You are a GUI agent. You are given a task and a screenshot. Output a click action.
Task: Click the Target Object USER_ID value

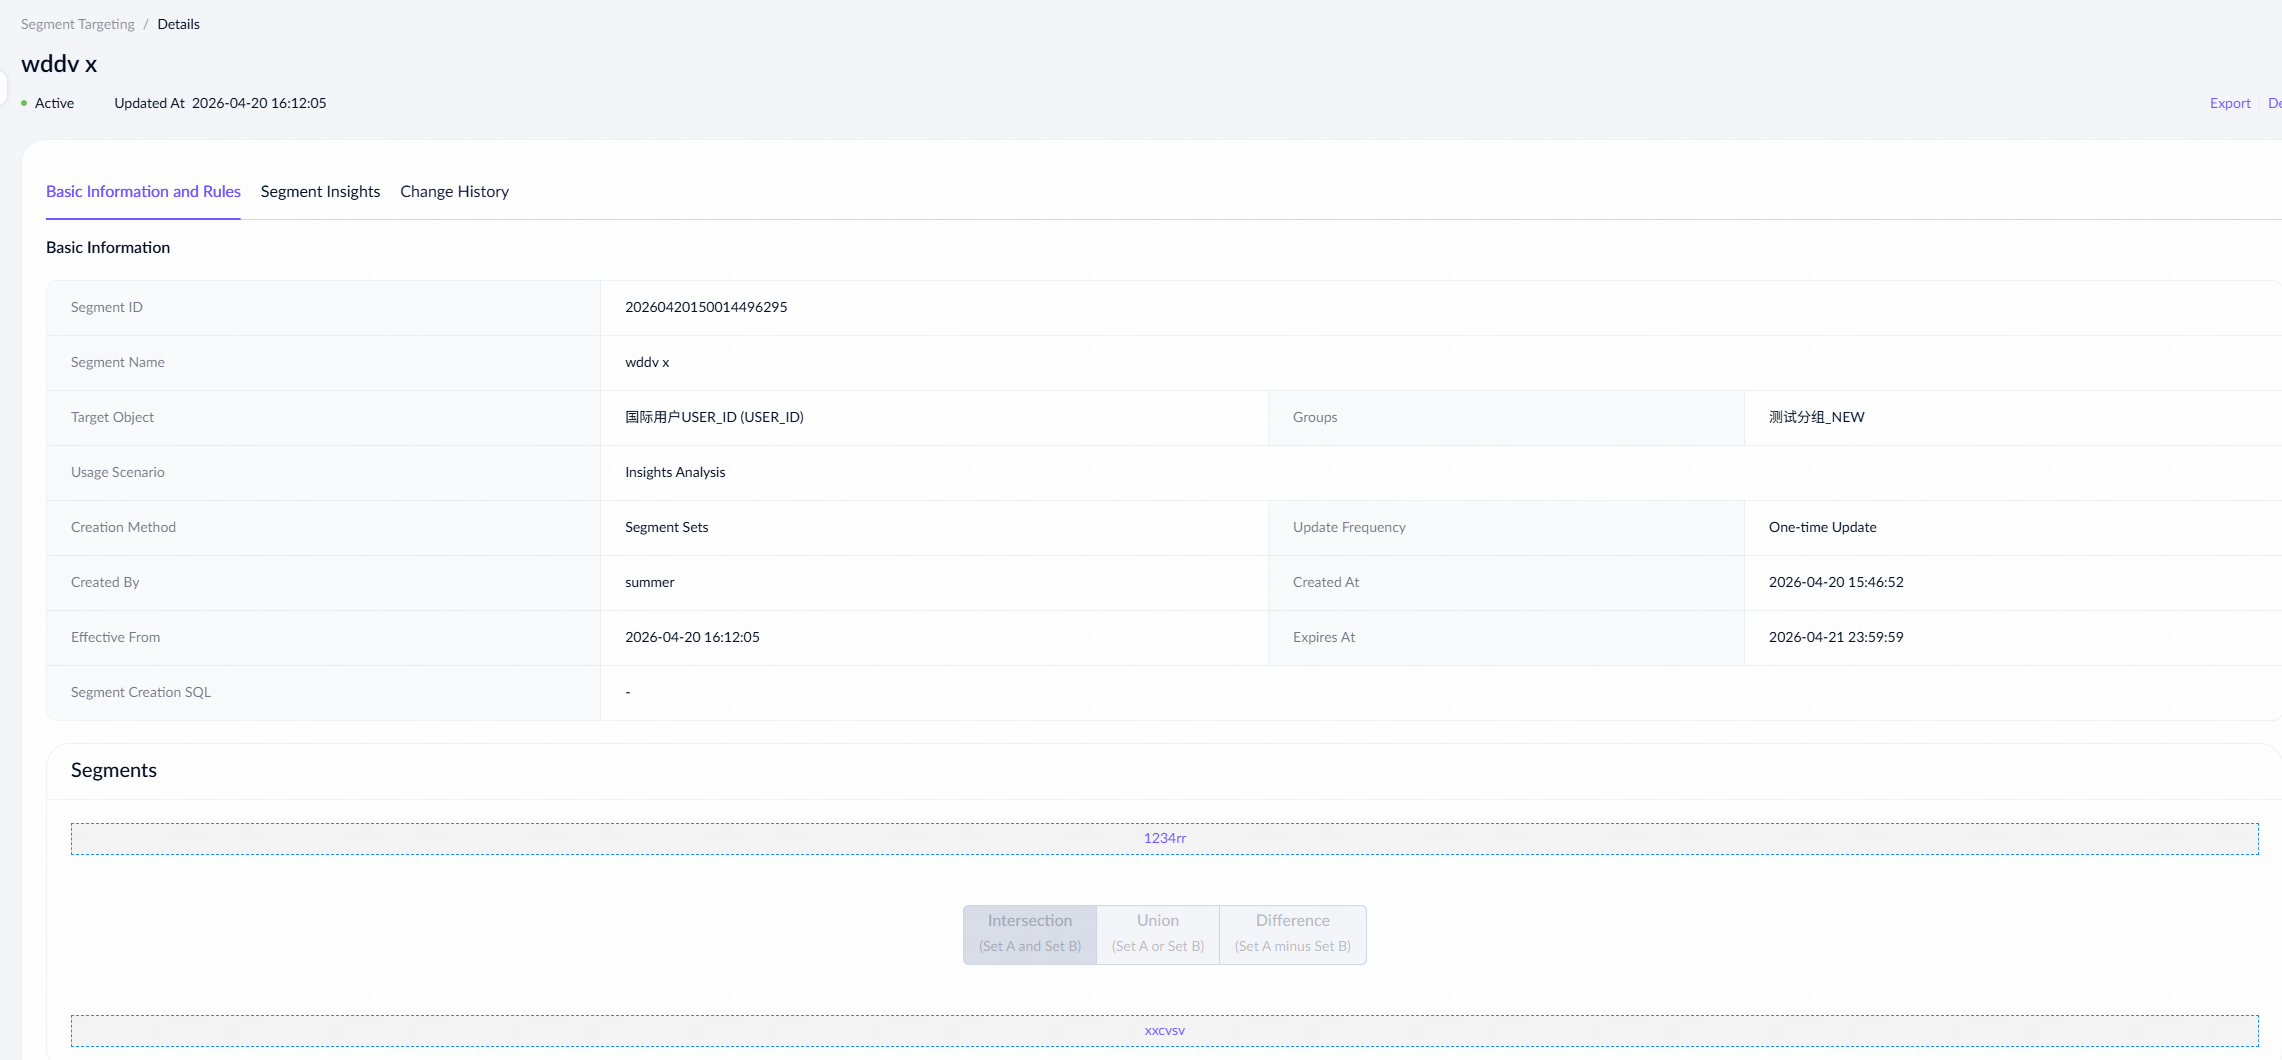[x=714, y=417]
